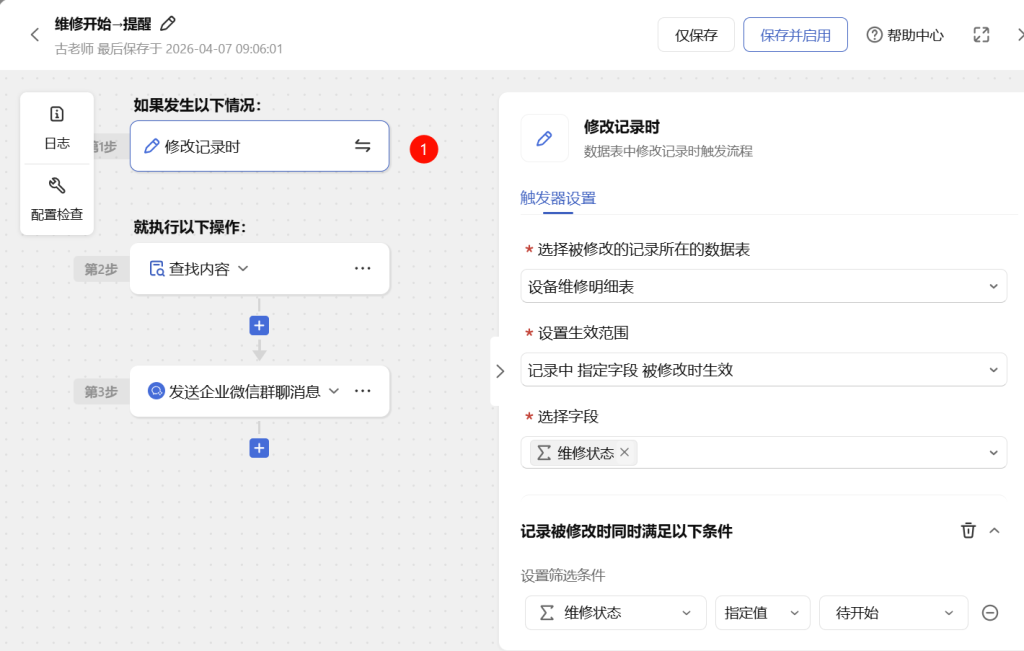The image size is (1024, 651).
Task: Click the 修改记录时 panel pencil icon
Action: [x=544, y=138]
